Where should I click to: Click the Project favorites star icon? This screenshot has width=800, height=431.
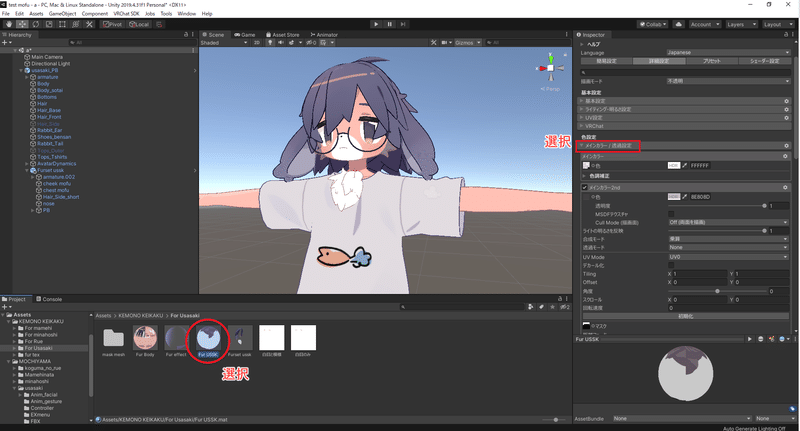click(x=552, y=307)
